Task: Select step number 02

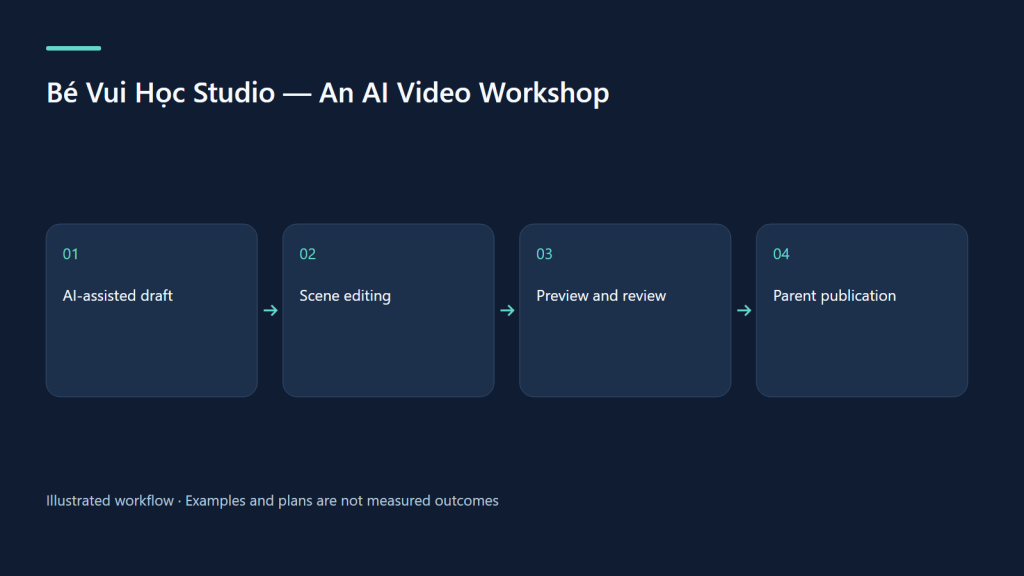Action: tap(308, 254)
